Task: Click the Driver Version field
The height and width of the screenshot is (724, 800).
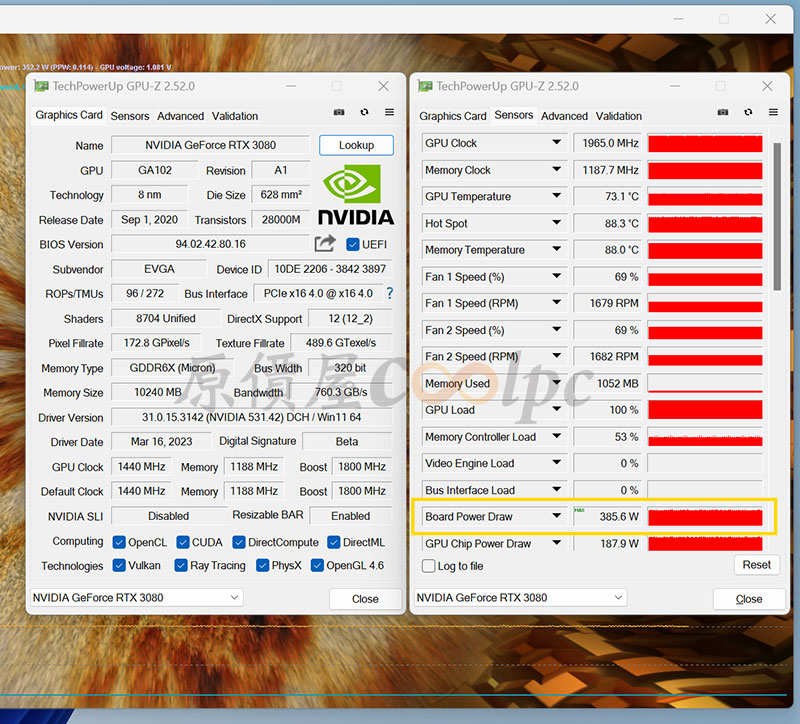Action: click(252, 417)
